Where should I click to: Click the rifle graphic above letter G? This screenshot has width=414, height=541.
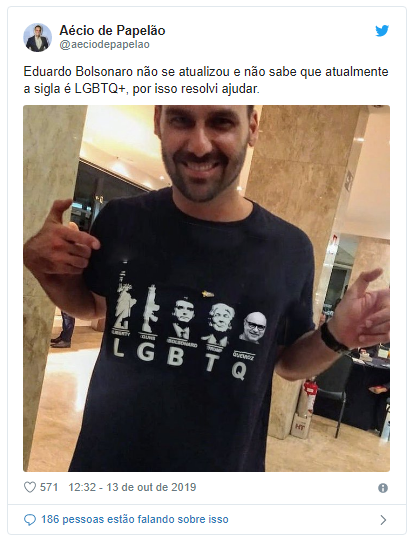click(x=150, y=309)
